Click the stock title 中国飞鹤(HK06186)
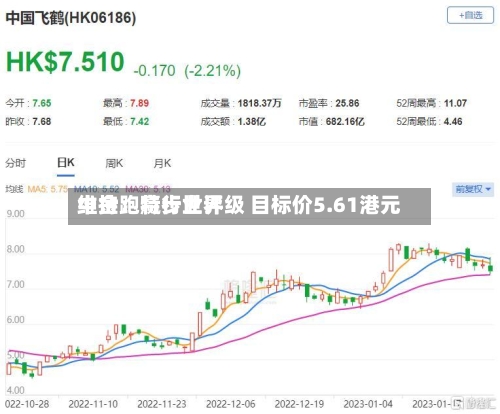The image size is (500, 414). point(71,17)
